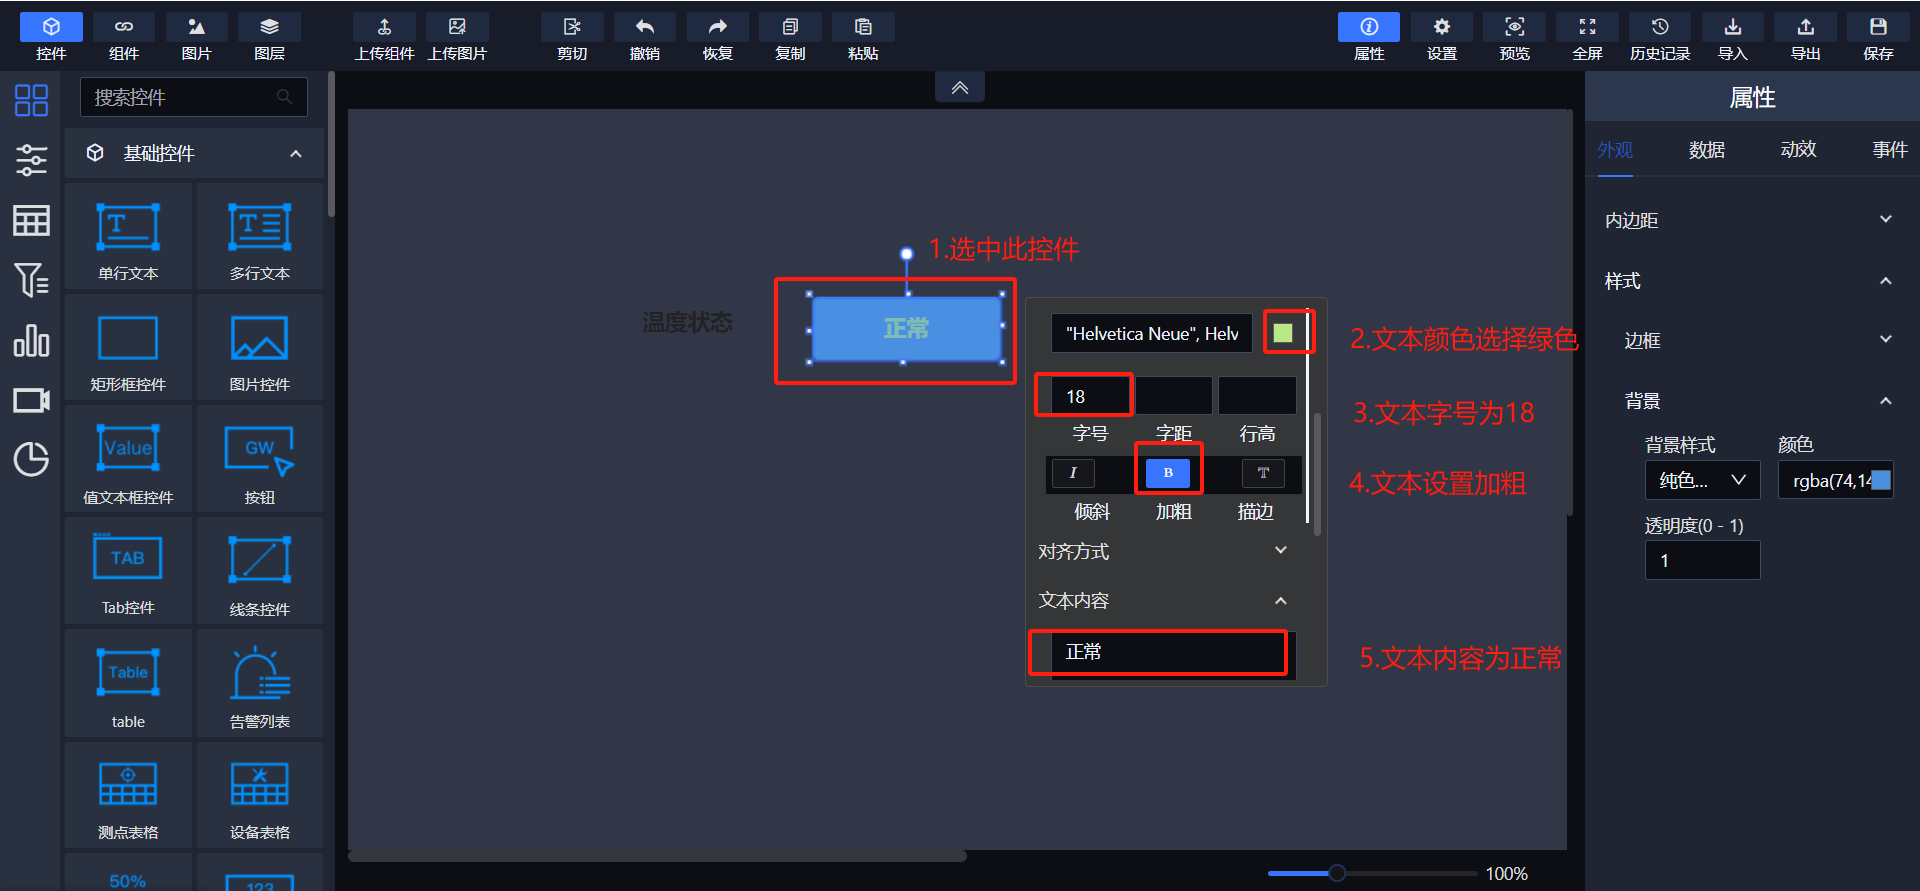The image size is (1920, 891).
Task: Pick the 值文本框控件 value textbox widget
Action: coord(128,461)
